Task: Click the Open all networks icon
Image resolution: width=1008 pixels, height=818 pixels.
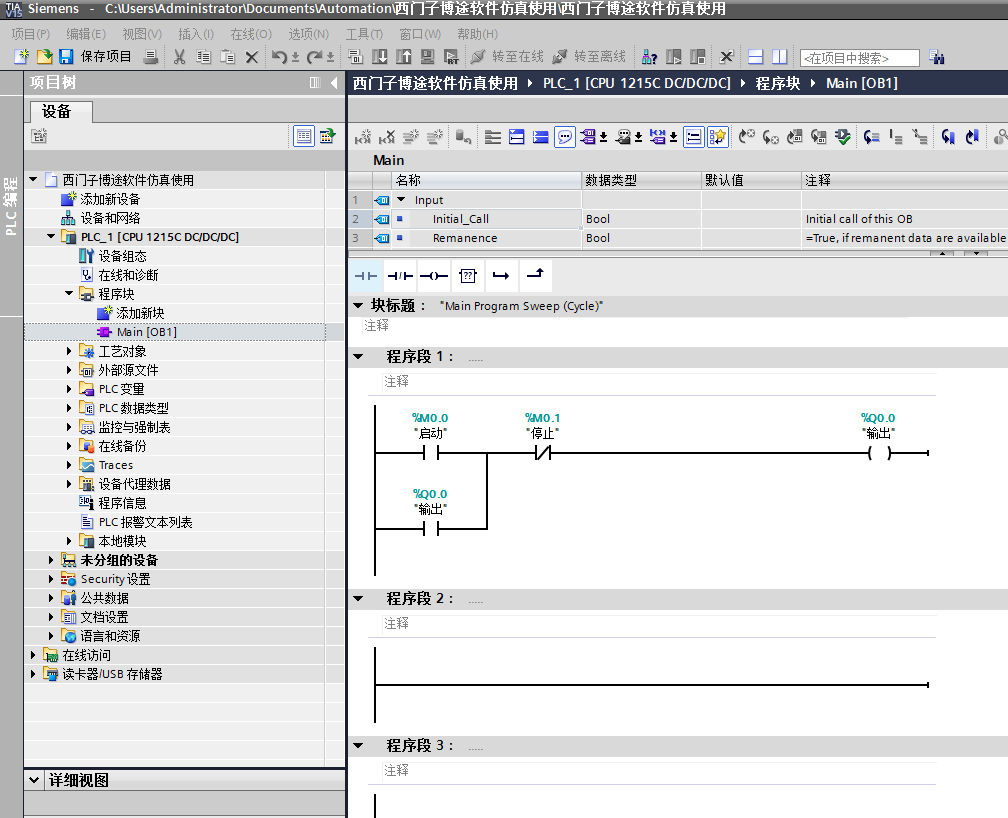Action: pyautogui.click(x=517, y=136)
